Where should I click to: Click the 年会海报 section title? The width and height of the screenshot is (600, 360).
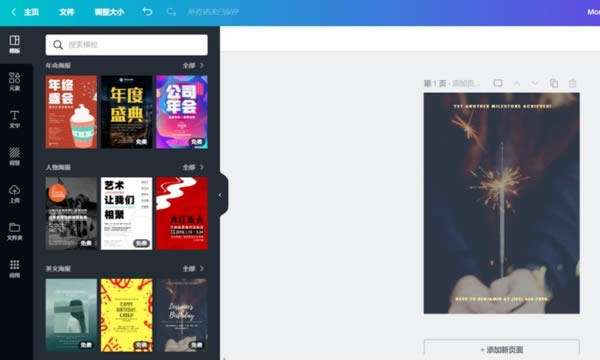tap(58, 65)
